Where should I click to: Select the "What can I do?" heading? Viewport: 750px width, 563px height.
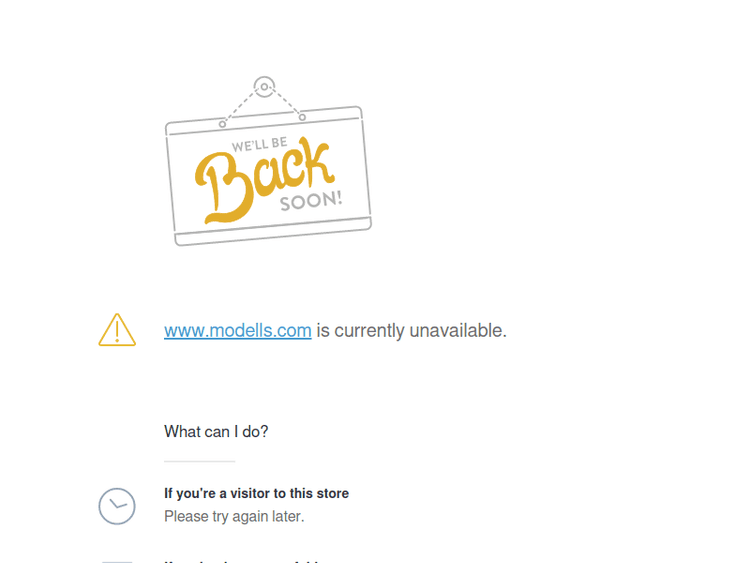pyautogui.click(x=216, y=431)
